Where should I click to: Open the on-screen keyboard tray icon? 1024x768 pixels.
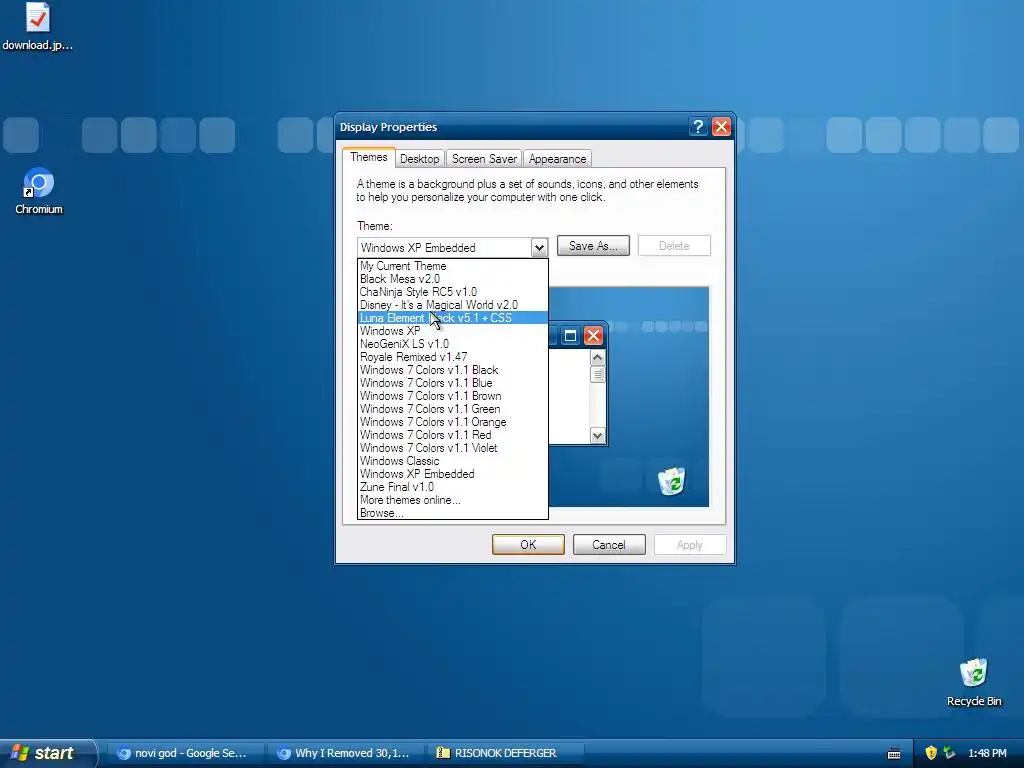pyautogui.click(x=894, y=754)
